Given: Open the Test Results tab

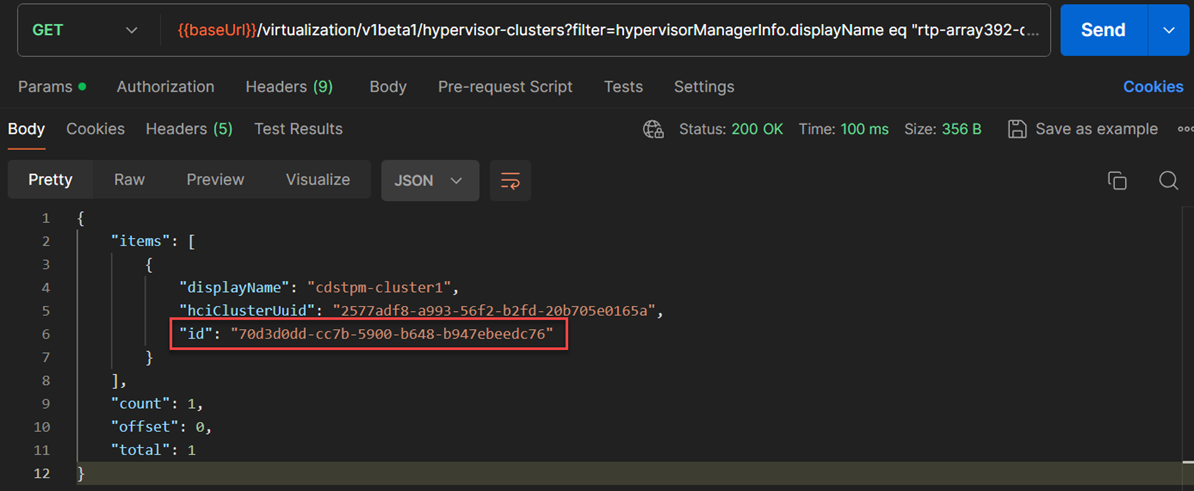Looking at the screenshot, I should click(298, 129).
